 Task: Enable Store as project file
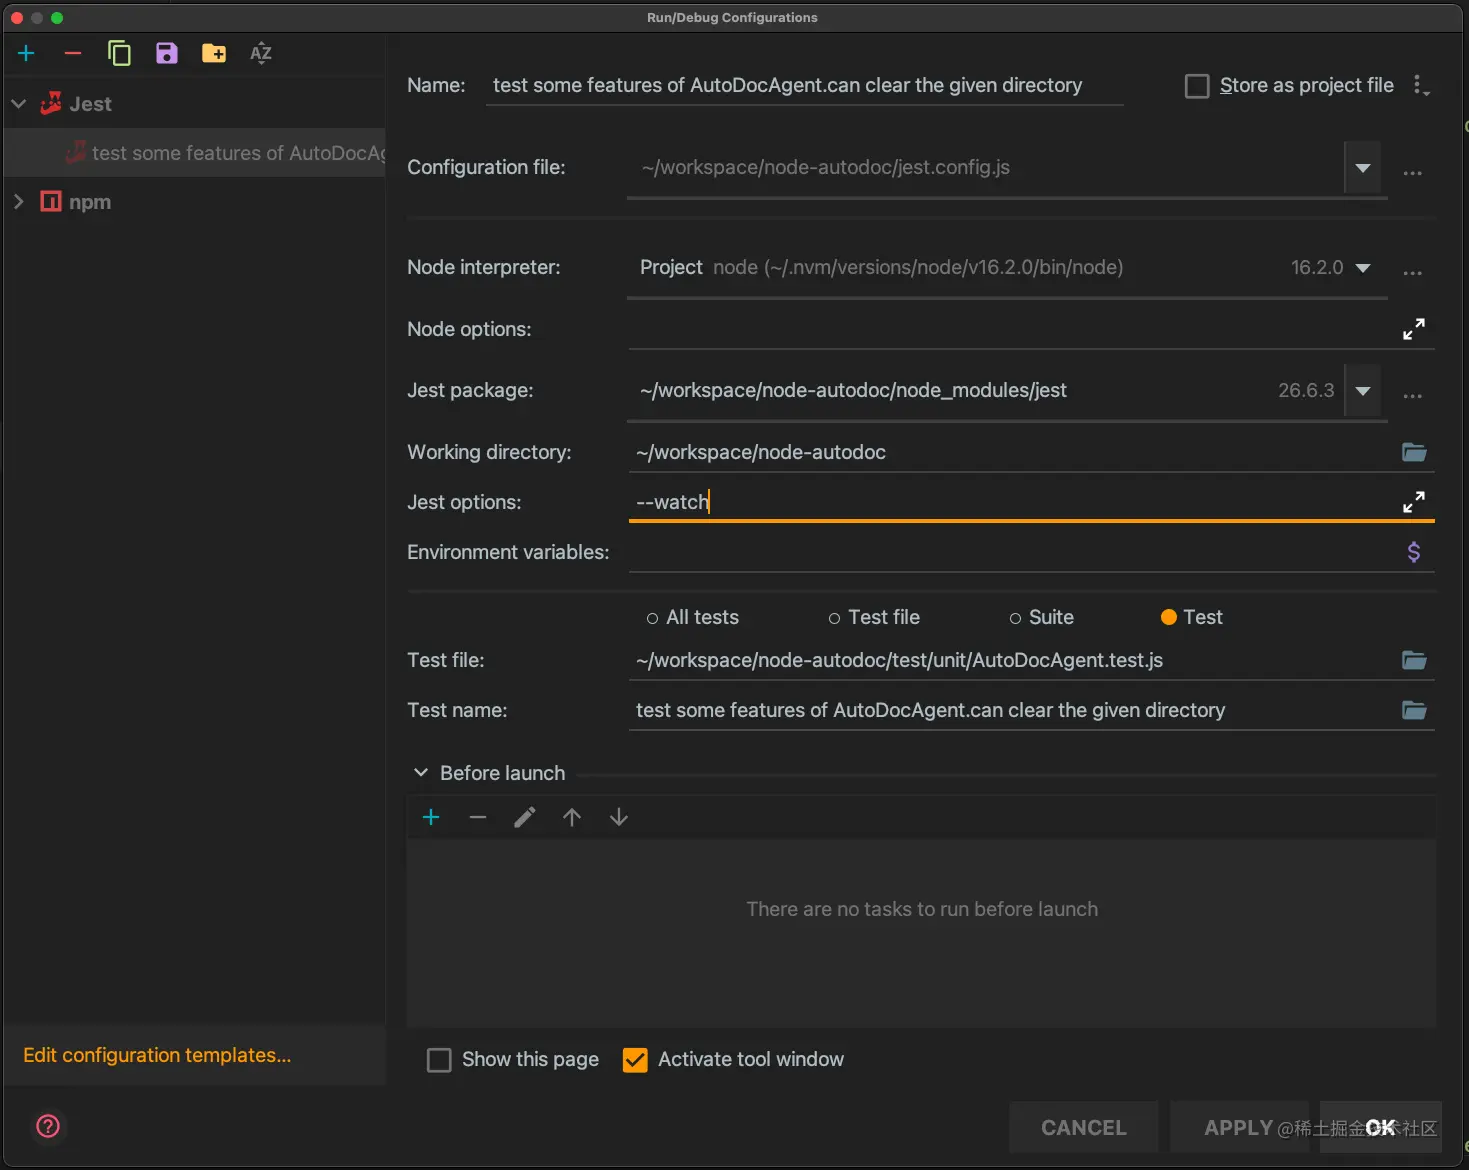click(x=1197, y=86)
